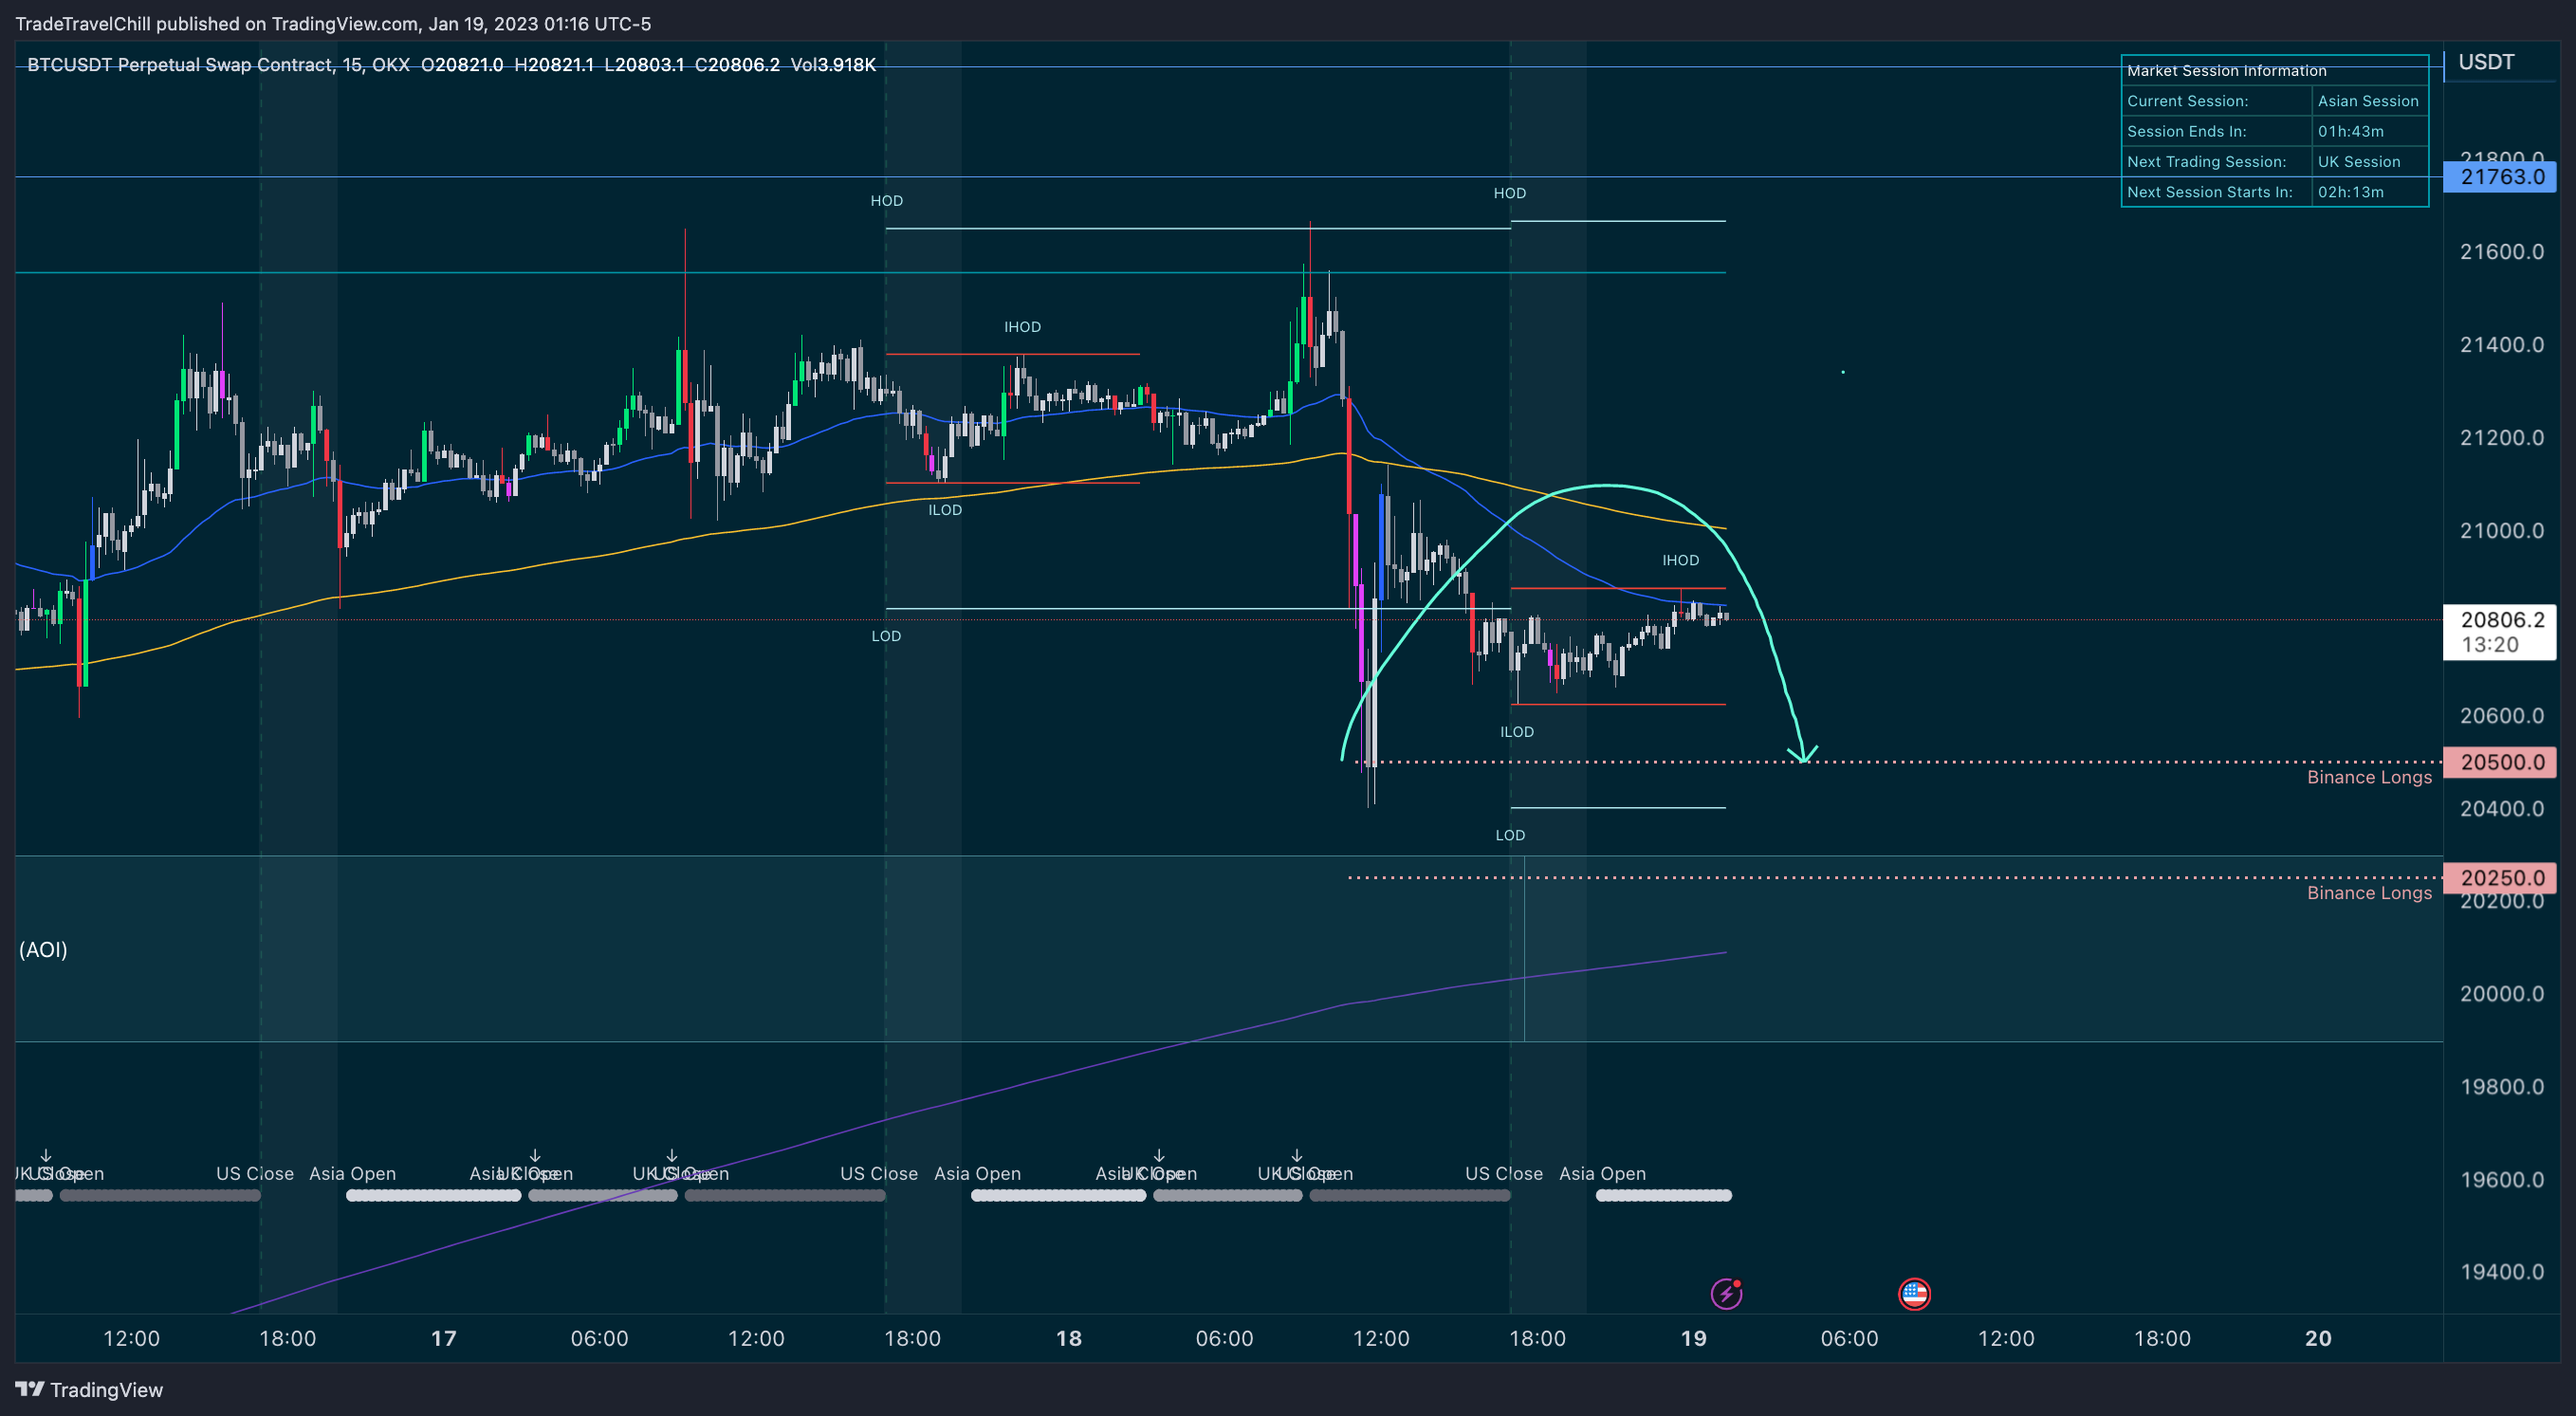Click the 20000.0 price scale tick
The height and width of the screenshot is (1416, 2576).
[2502, 994]
